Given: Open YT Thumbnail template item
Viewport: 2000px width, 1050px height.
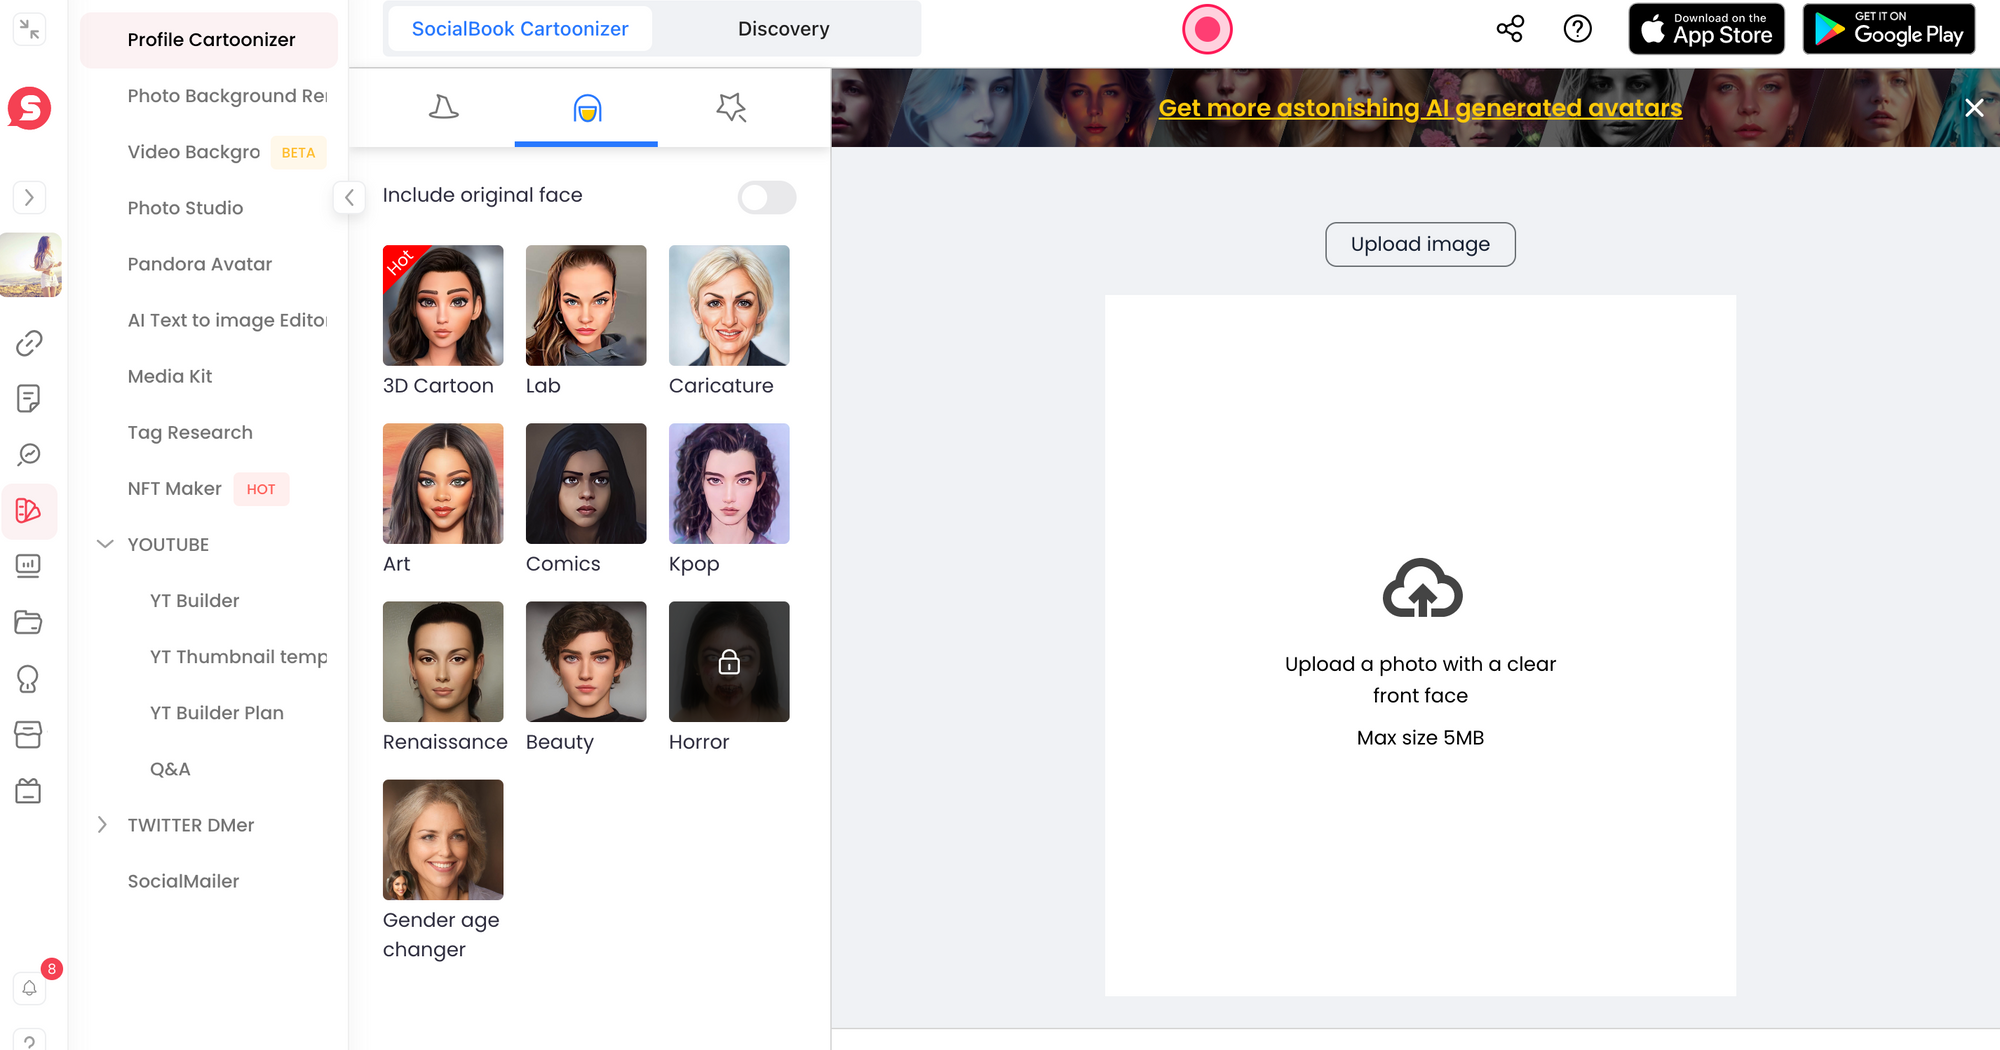Looking at the screenshot, I should coord(239,656).
